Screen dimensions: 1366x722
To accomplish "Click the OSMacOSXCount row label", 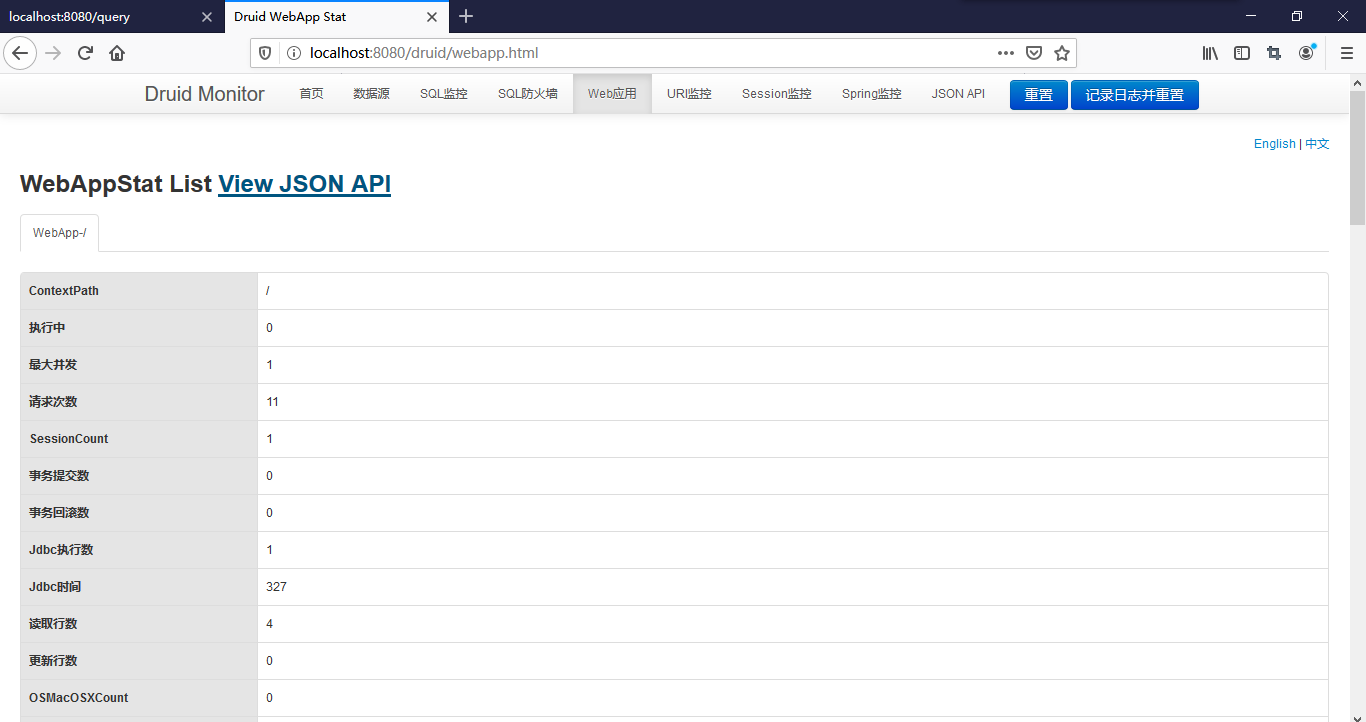I will click(x=79, y=698).
